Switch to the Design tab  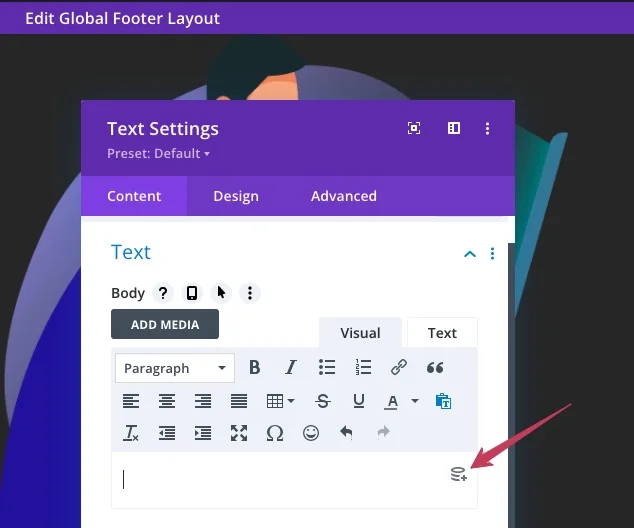[236, 196]
